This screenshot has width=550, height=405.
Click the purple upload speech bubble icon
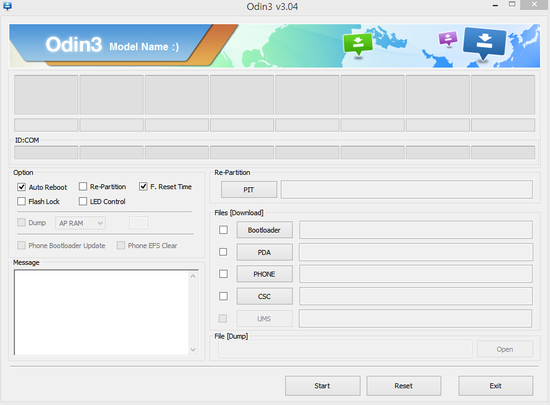point(448,39)
